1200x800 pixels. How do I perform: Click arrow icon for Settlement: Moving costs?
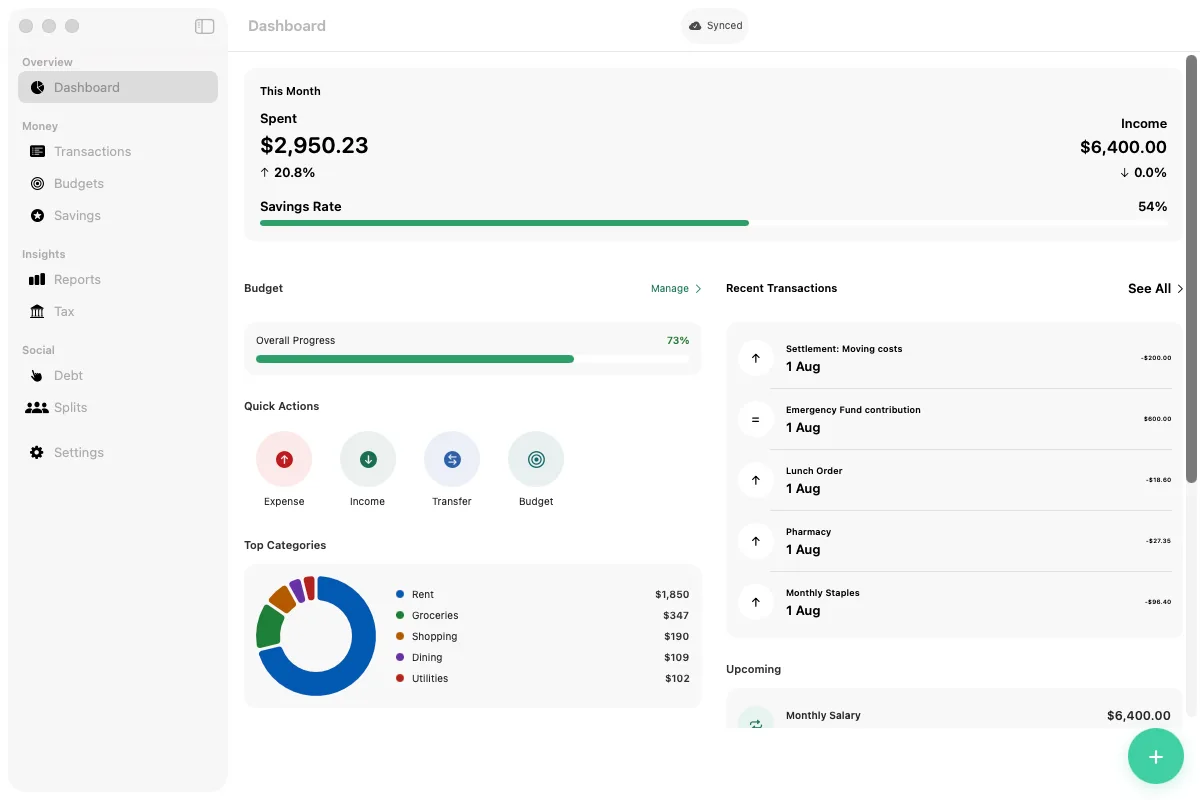pos(756,358)
